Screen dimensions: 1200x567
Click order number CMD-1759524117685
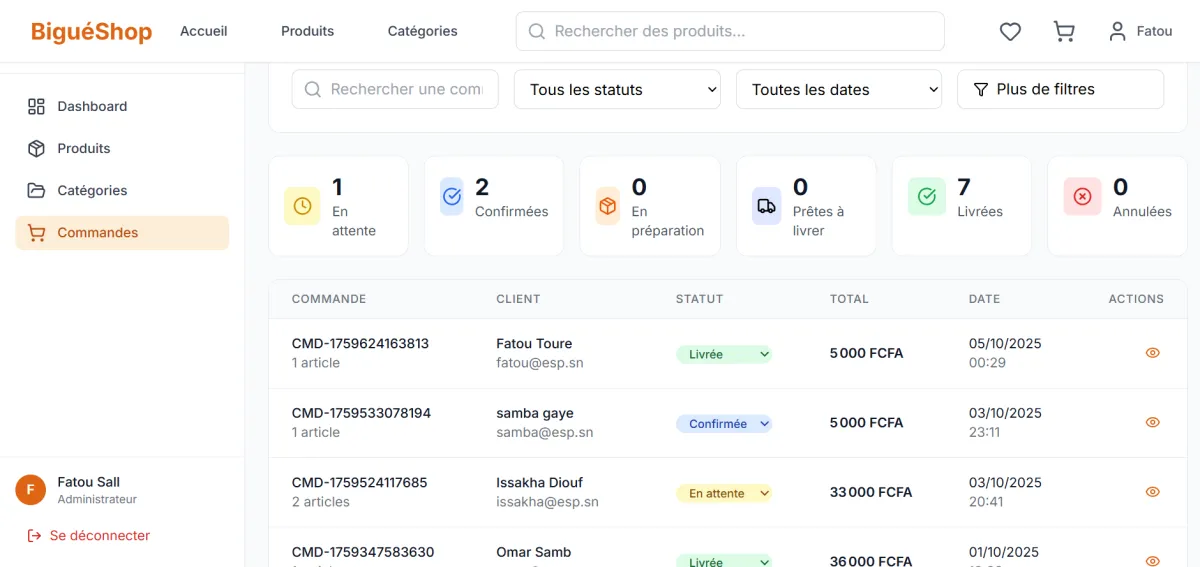pyautogui.click(x=359, y=483)
